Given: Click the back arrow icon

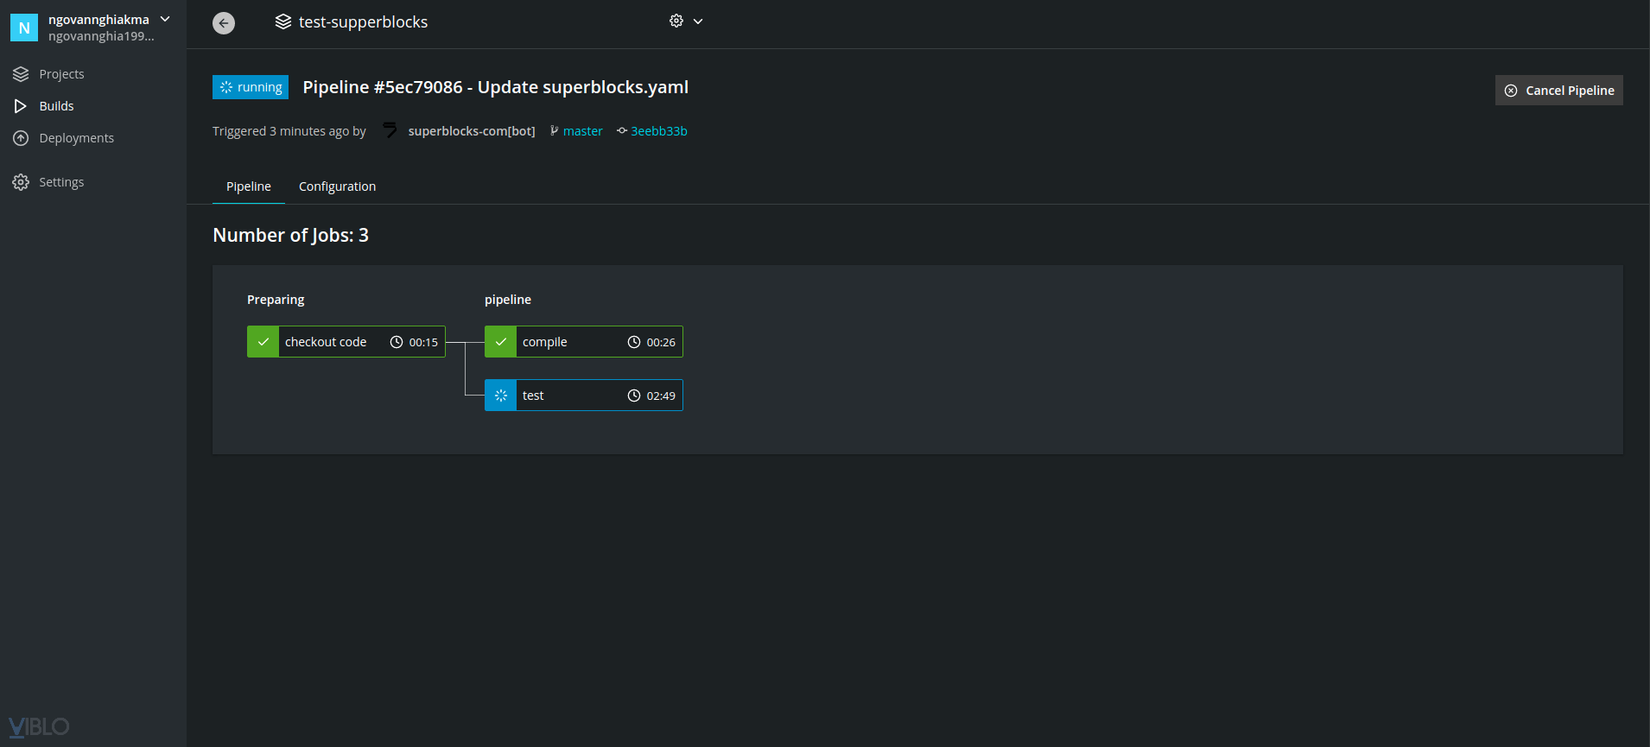Looking at the screenshot, I should 224,22.
